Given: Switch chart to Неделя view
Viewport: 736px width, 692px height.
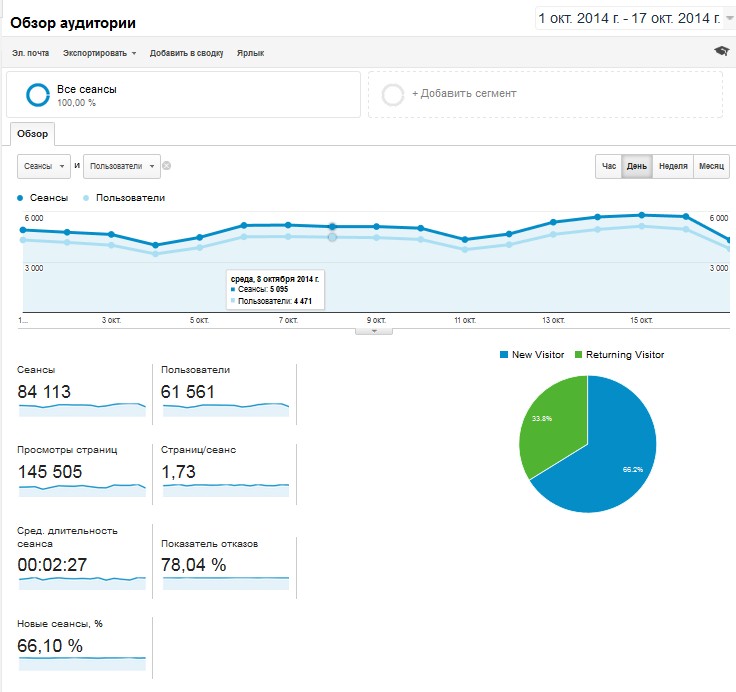Looking at the screenshot, I should tap(673, 166).
